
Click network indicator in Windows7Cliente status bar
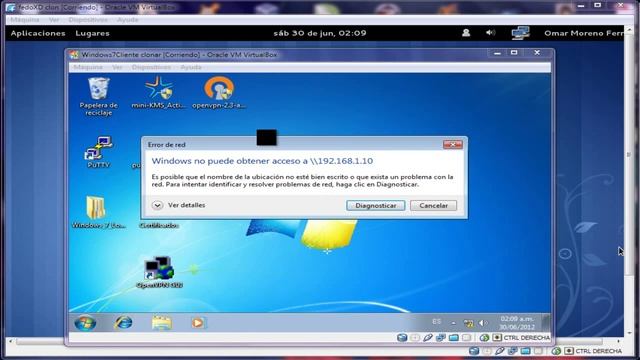(x=441, y=338)
